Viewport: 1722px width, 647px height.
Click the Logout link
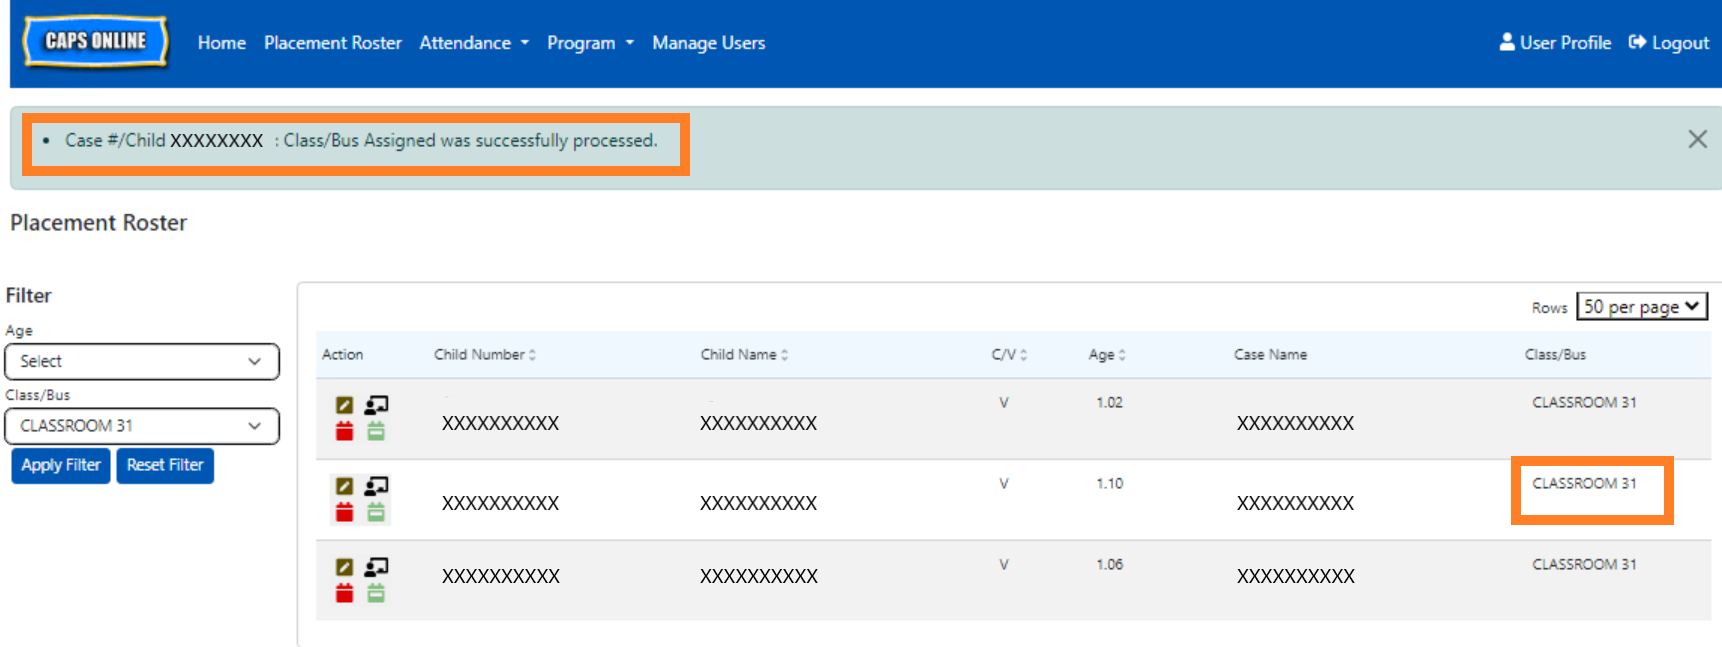coord(1669,43)
